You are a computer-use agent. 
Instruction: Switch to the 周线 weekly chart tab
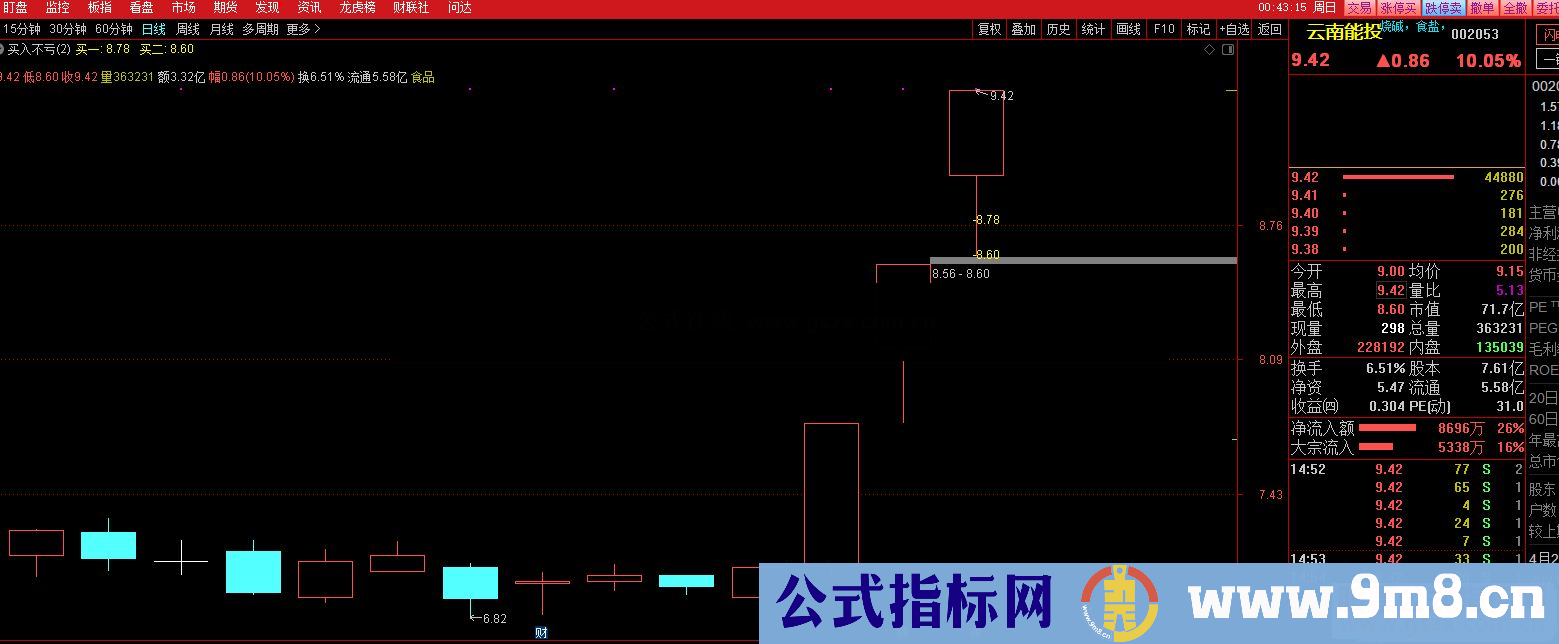tap(185, 29)
